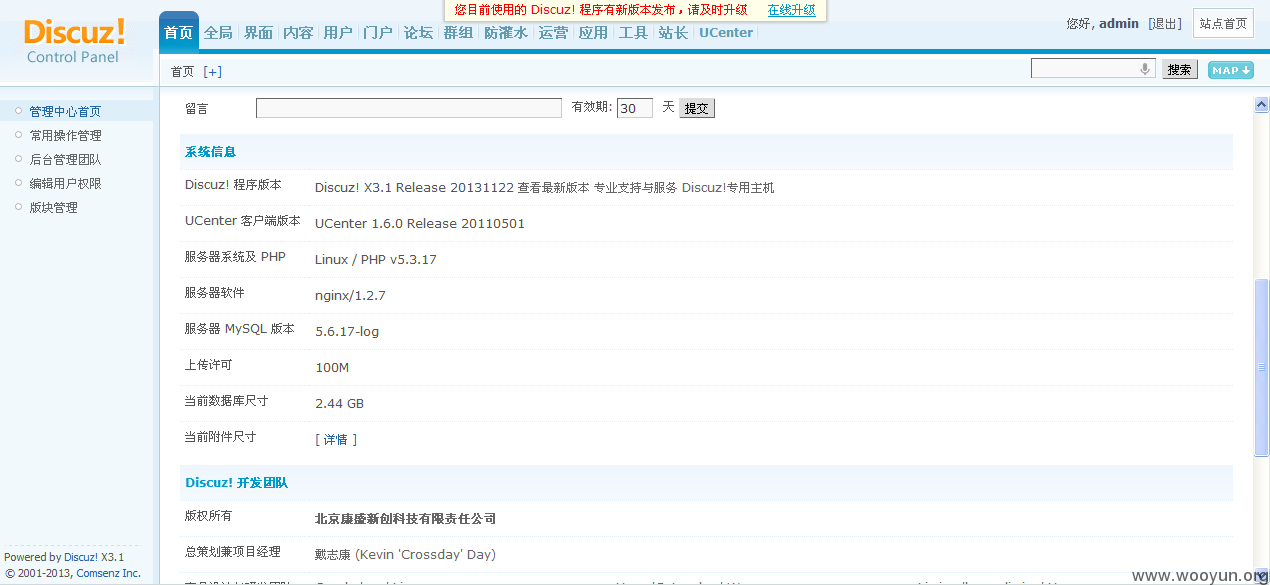Focus the top search input field

[x=1093, y=68]
